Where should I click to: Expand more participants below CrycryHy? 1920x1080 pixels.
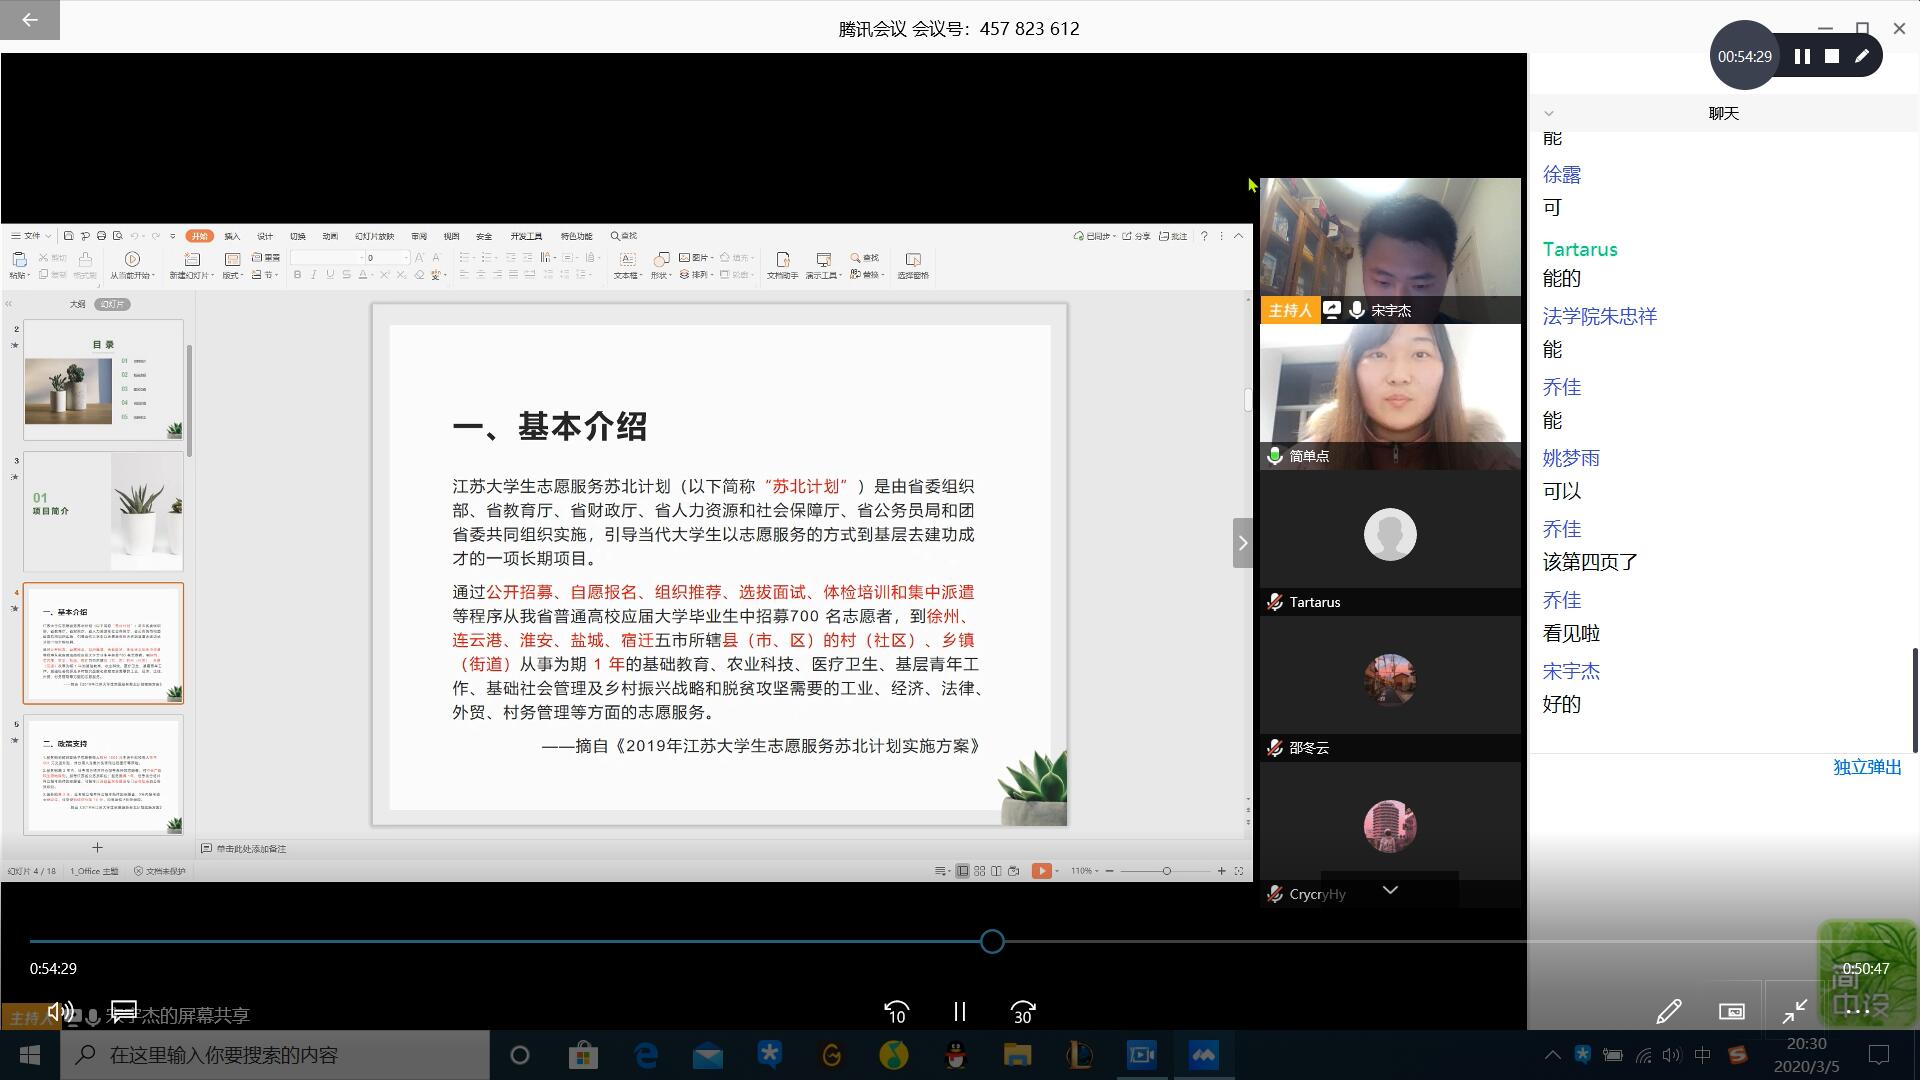[x=1390, y=890]
